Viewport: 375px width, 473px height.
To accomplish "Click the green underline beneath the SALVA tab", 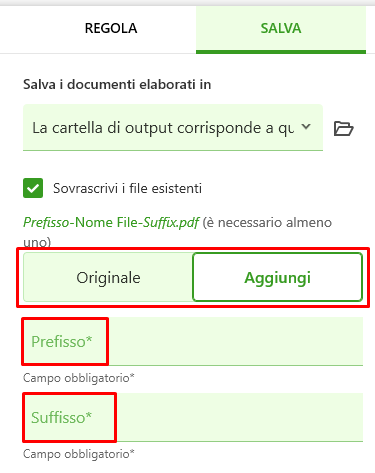I will pos(281,52).
